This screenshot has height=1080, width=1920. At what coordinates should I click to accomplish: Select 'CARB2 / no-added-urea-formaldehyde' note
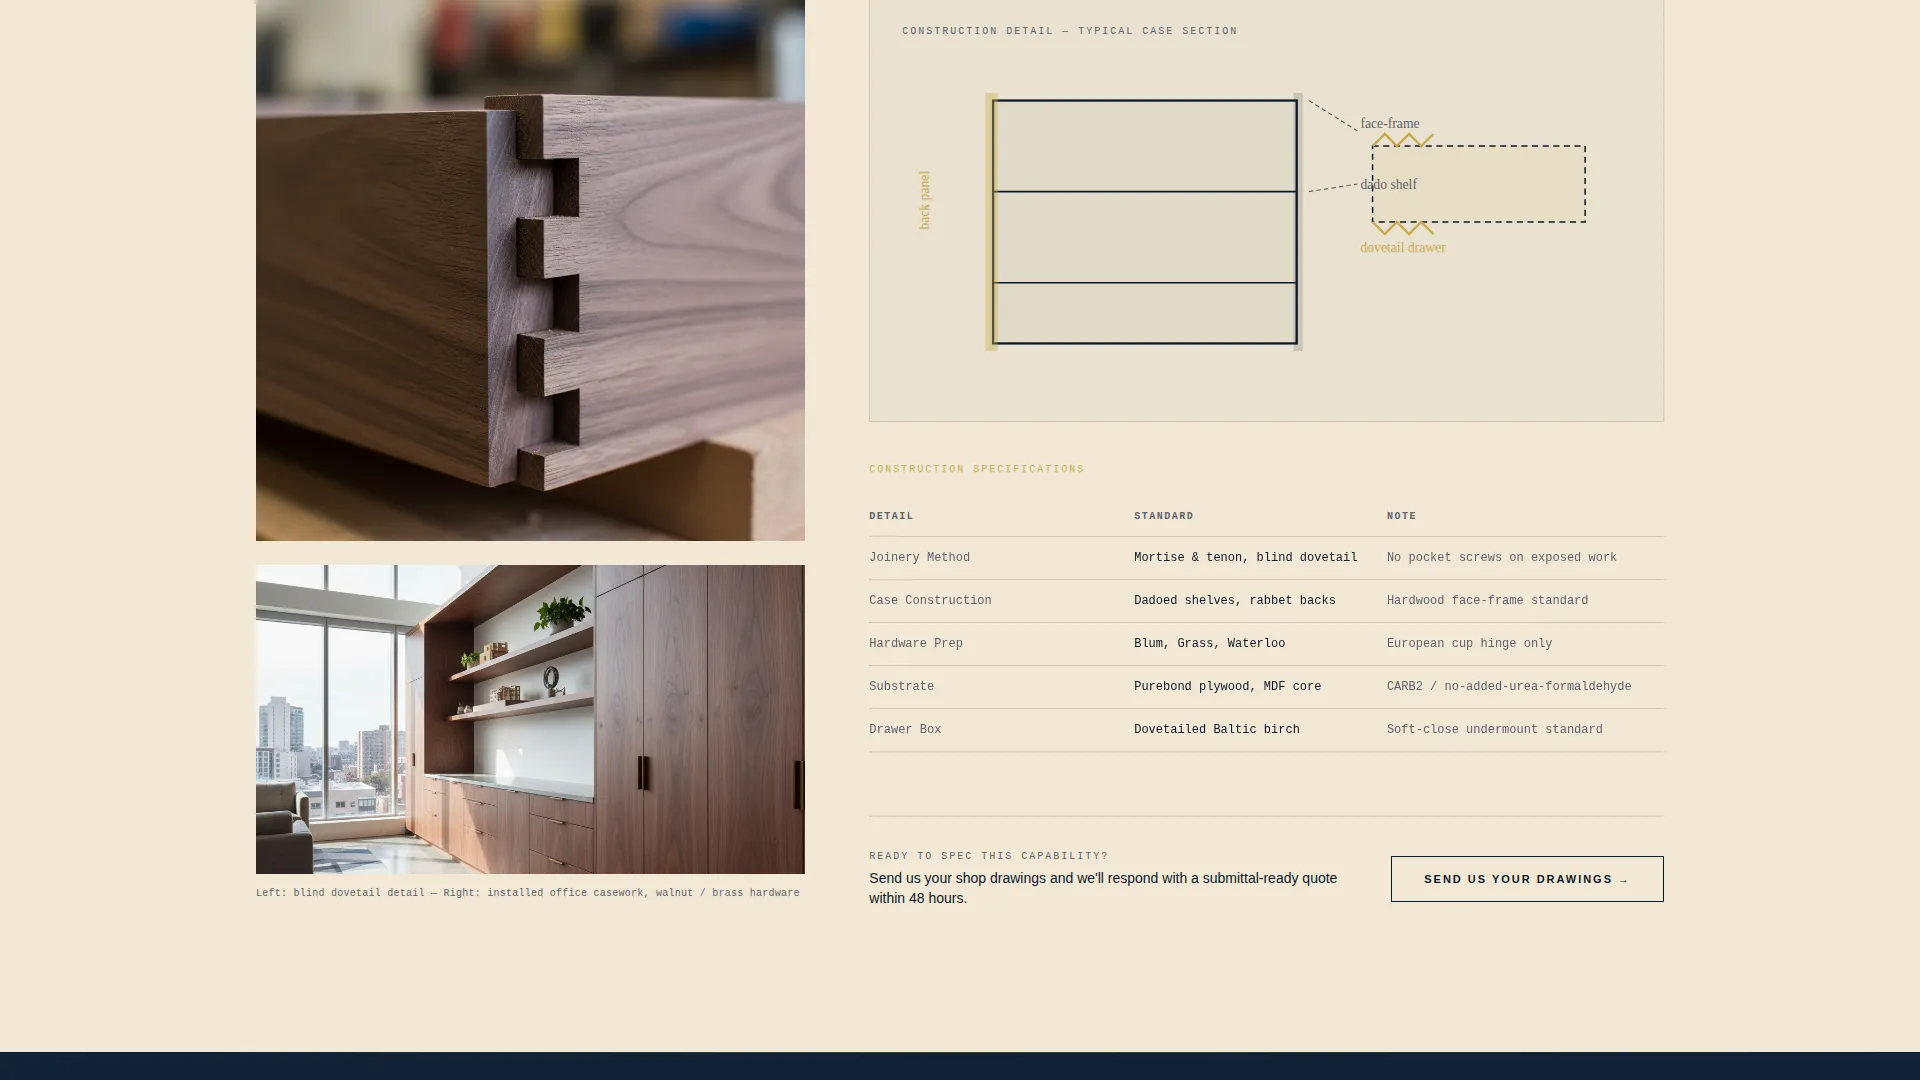coord(1509,687)
